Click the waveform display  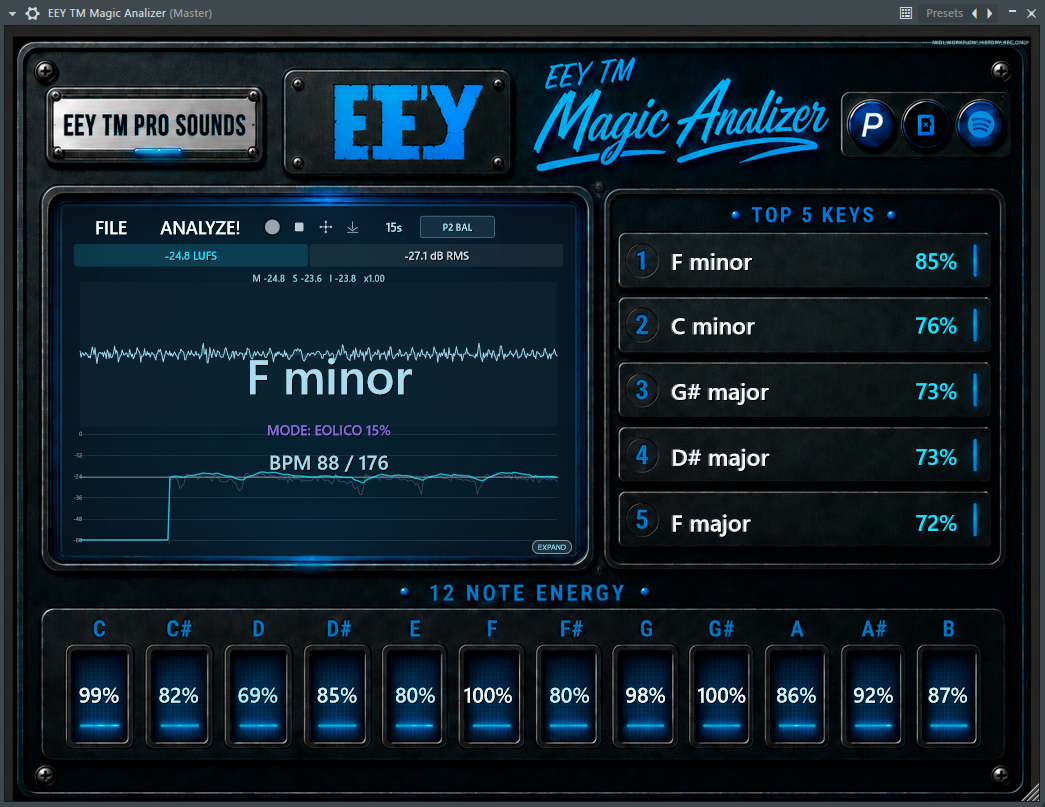319,353
